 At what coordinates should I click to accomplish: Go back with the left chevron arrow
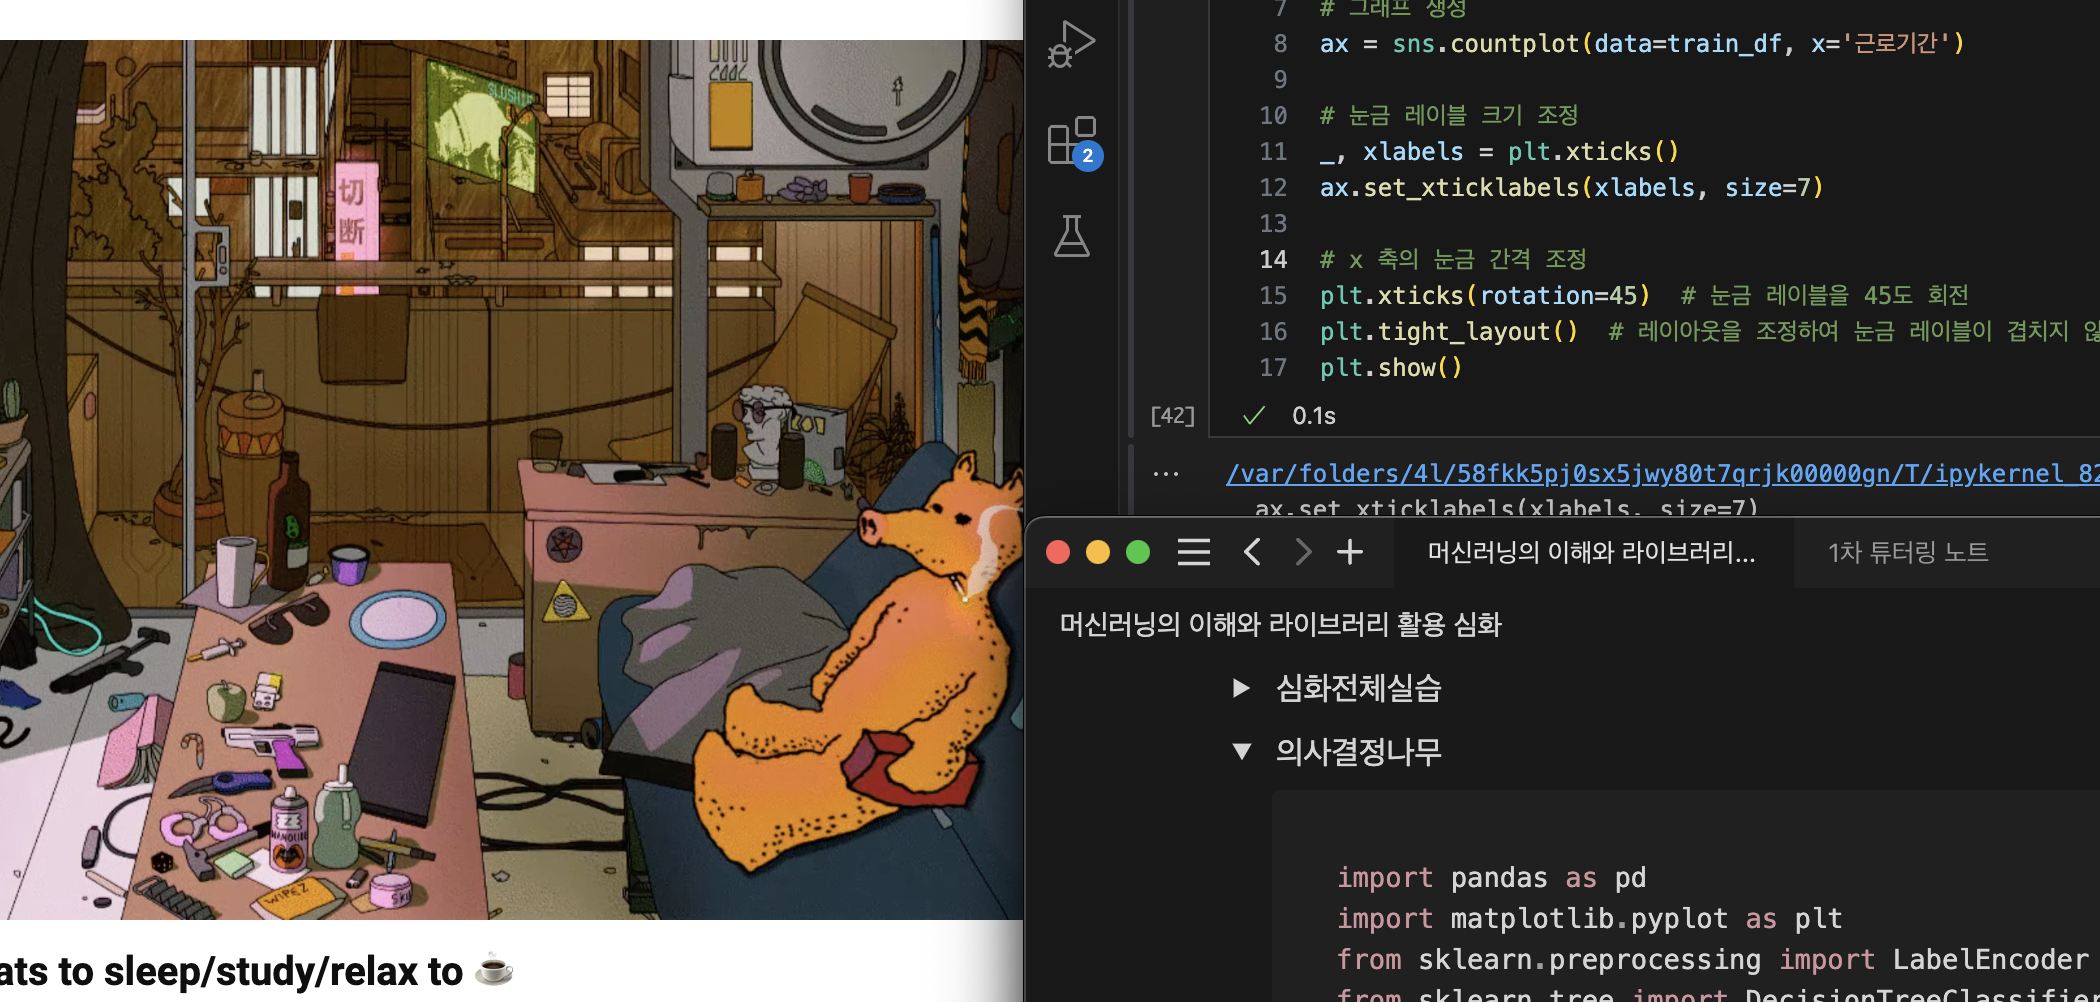point(1252,552)
